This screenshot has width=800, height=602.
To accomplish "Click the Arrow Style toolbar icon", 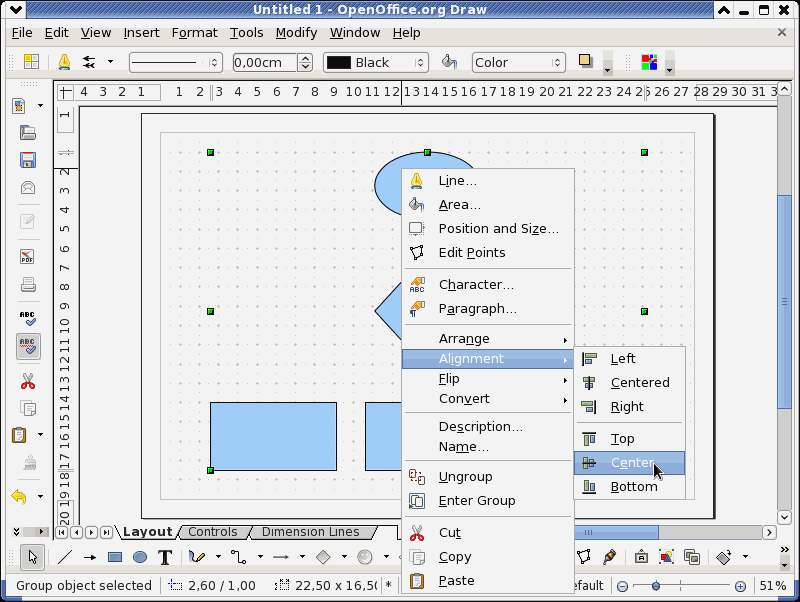I will tap(89, 62).
